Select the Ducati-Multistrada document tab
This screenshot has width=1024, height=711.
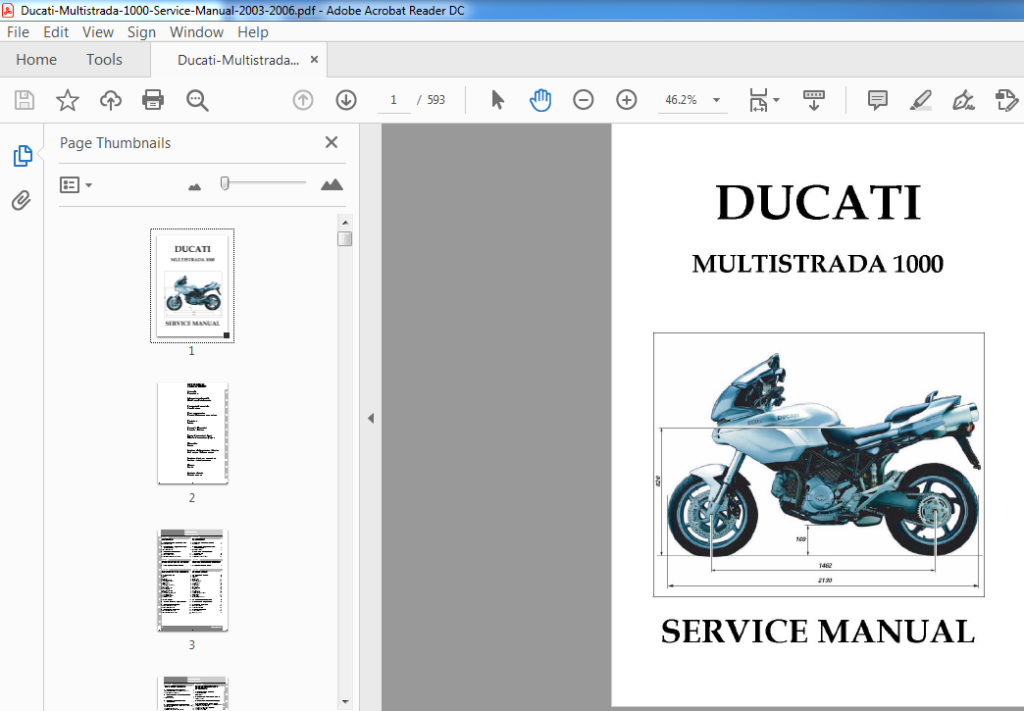[x=238, y=60]
